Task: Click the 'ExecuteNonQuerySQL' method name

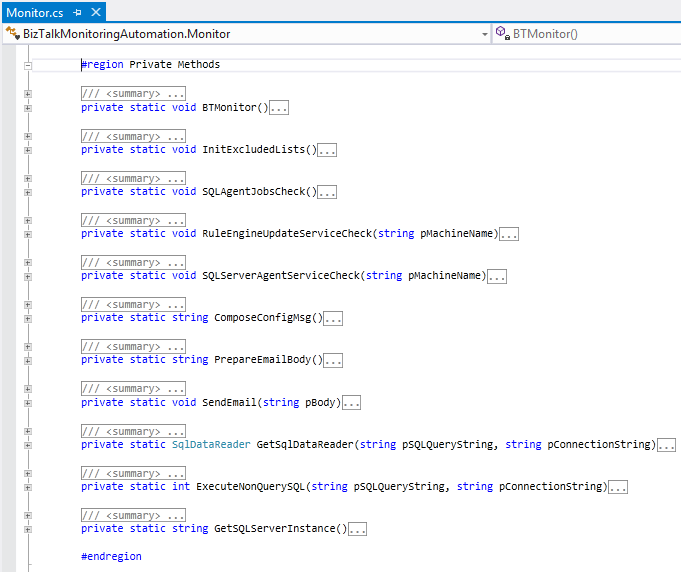Action: 250,487
